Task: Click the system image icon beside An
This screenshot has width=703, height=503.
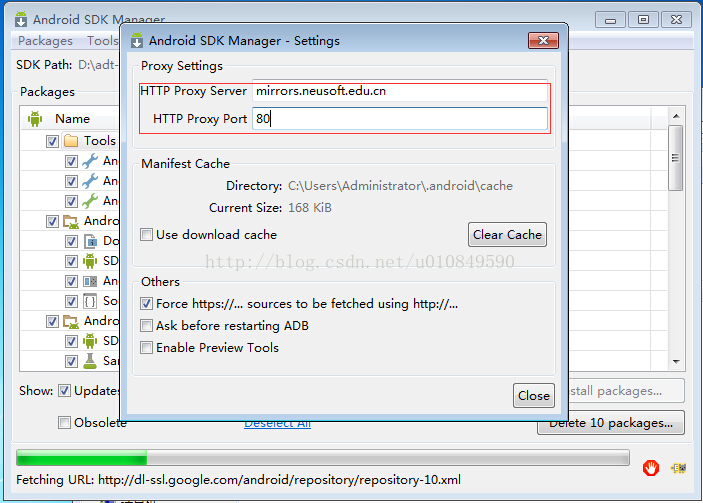Action: tap(90, 281)
